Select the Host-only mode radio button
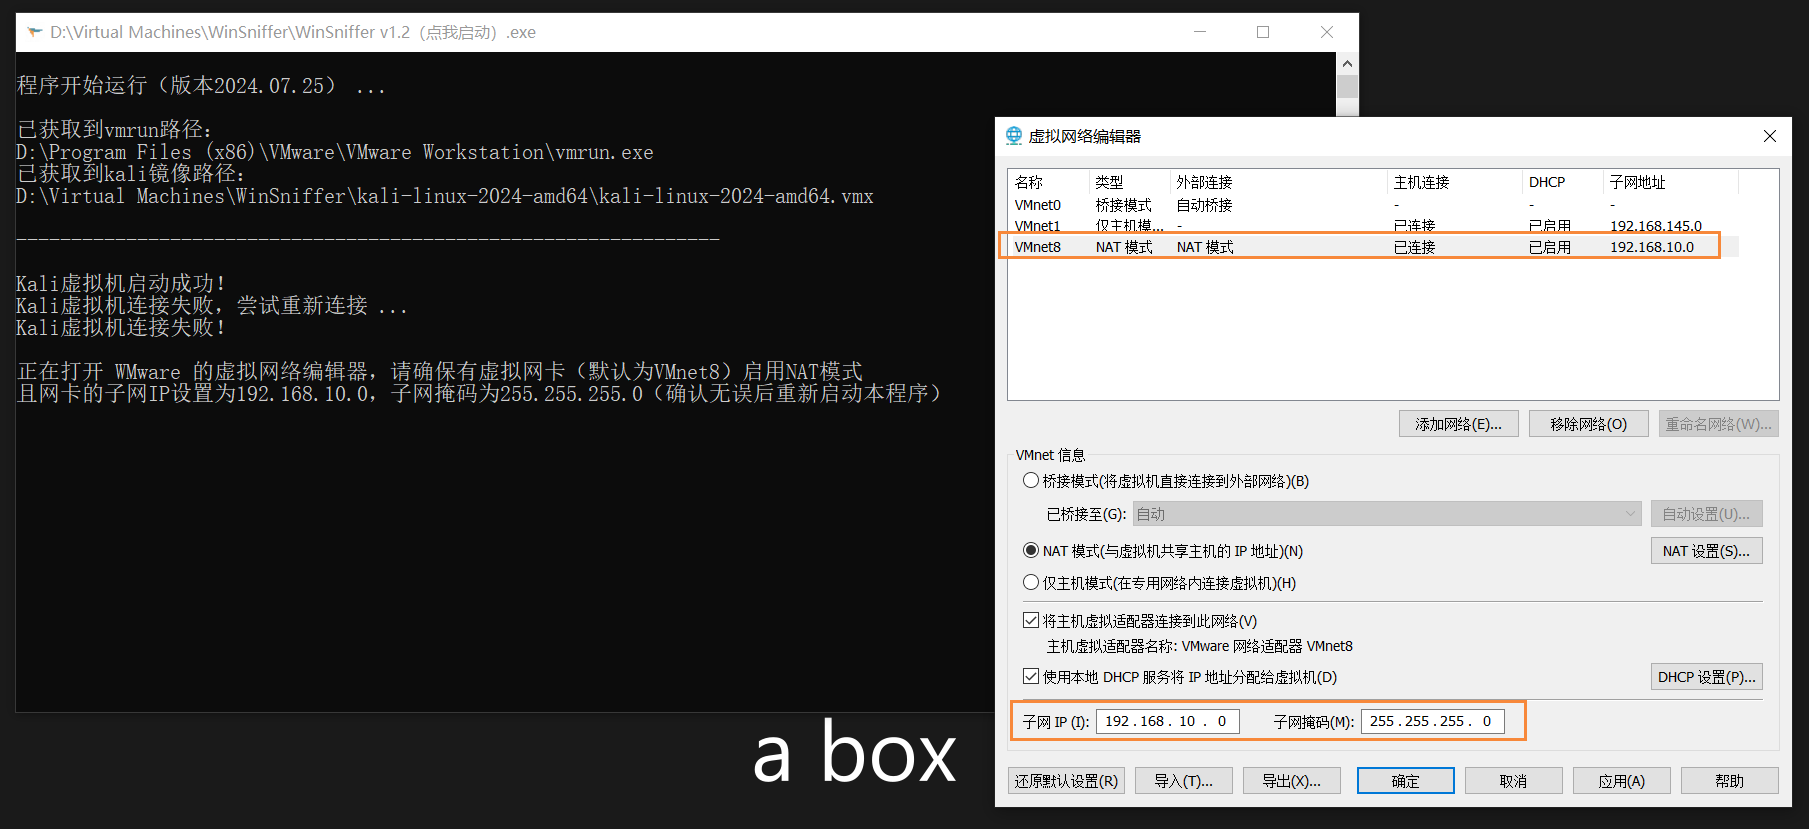1809x829 pixels. click(x=1031, y=582)
